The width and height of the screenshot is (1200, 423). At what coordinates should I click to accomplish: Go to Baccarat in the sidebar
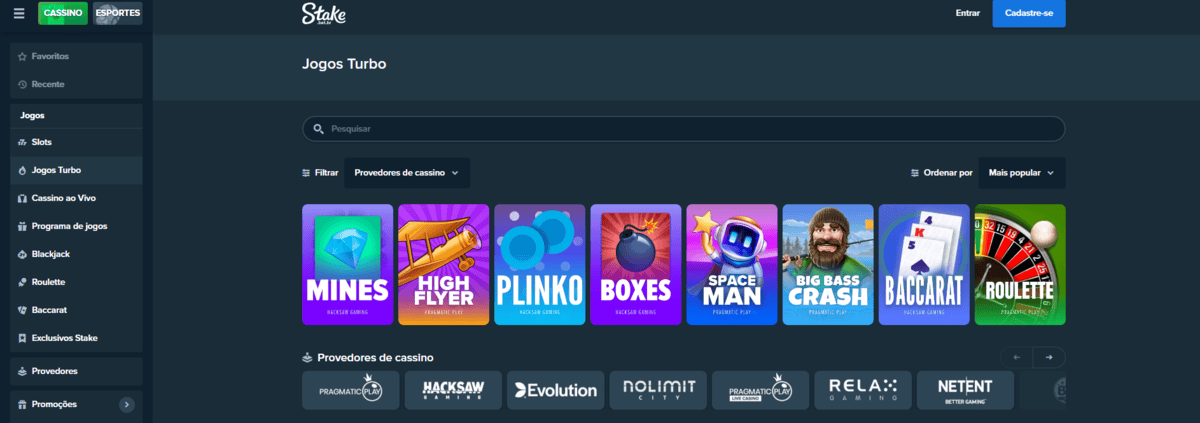click(x=77, y=310)
